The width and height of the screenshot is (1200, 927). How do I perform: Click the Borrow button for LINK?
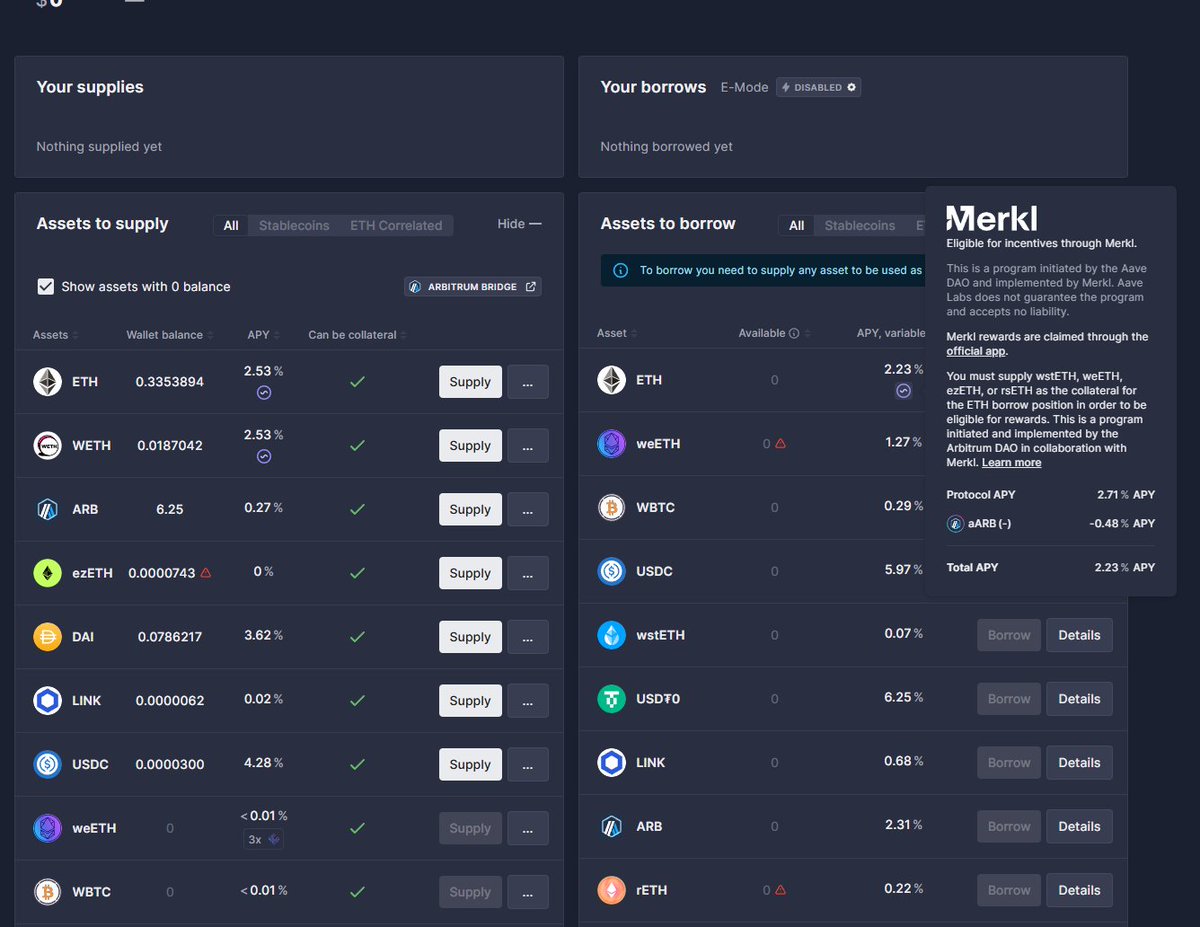tap(1009, 763)
